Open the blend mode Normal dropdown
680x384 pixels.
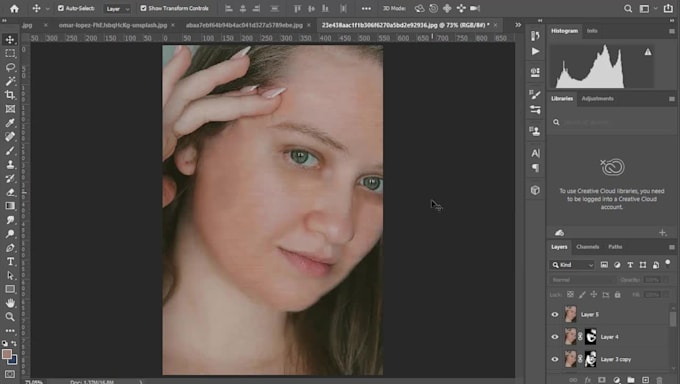pyautogui.click(x=582, y=280)
